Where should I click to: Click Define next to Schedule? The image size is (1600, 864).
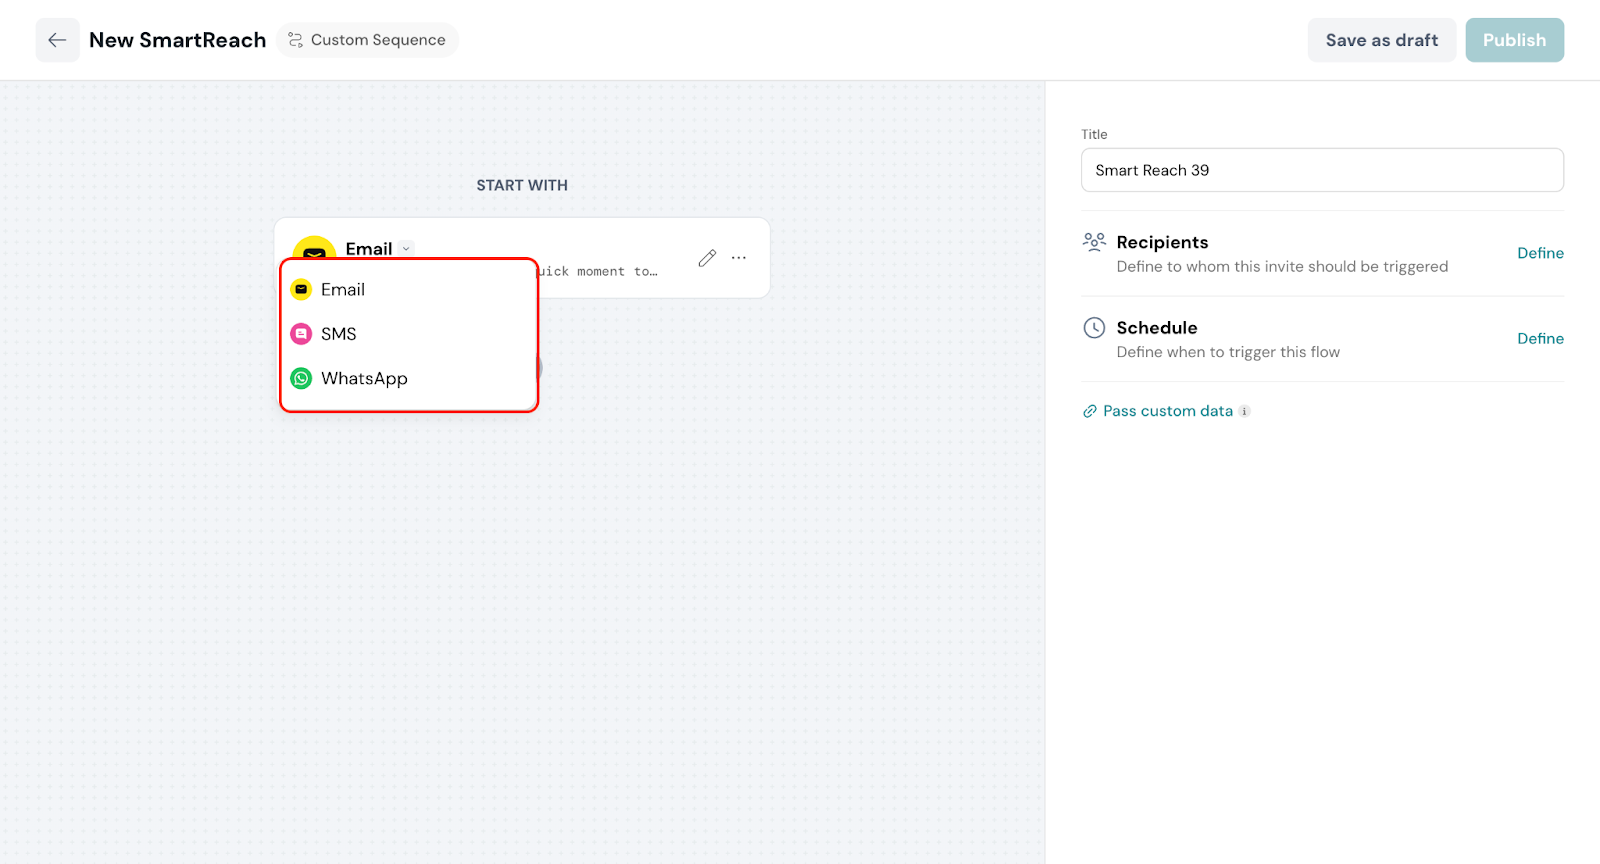1540,339
